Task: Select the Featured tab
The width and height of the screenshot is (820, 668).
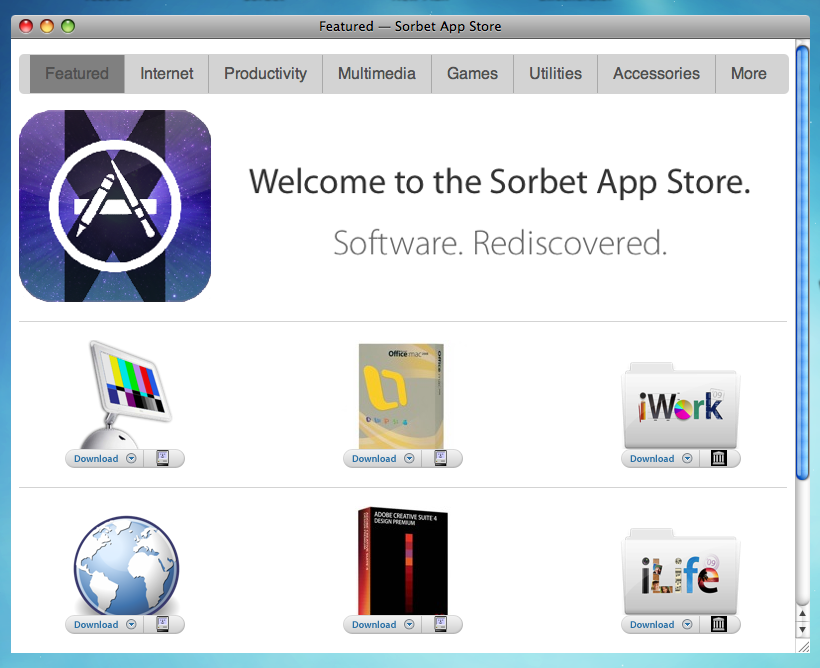Action: point(77,74)
